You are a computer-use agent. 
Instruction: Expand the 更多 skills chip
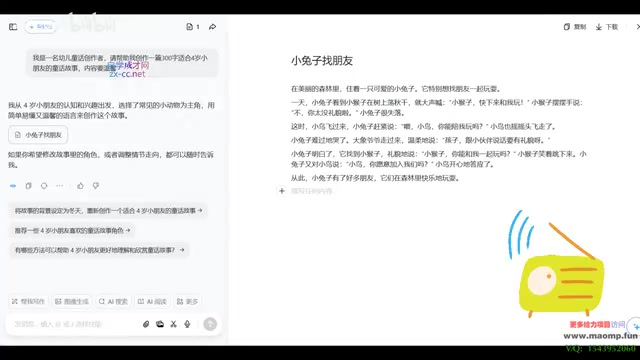pos(187,302)
